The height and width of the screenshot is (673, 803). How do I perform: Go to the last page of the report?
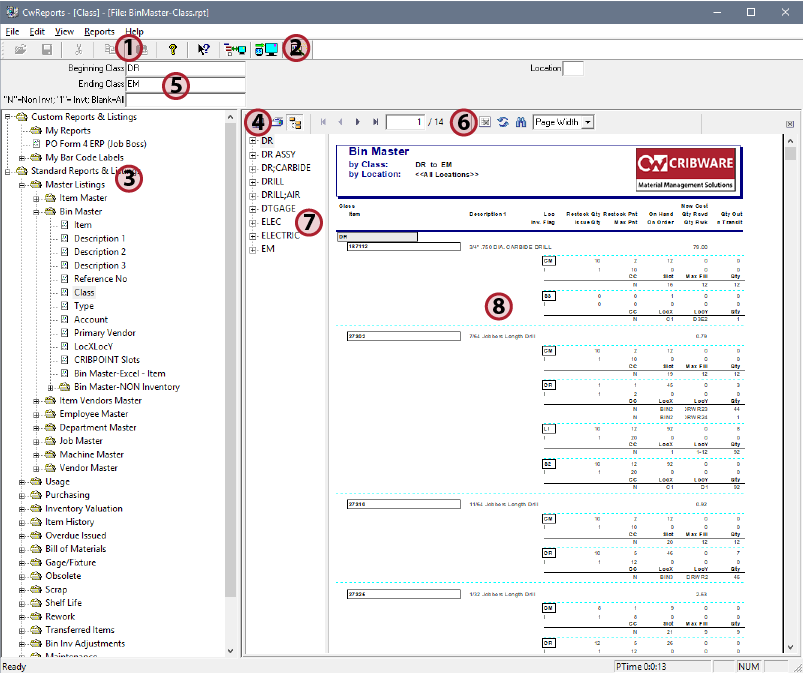coord(376,121)
